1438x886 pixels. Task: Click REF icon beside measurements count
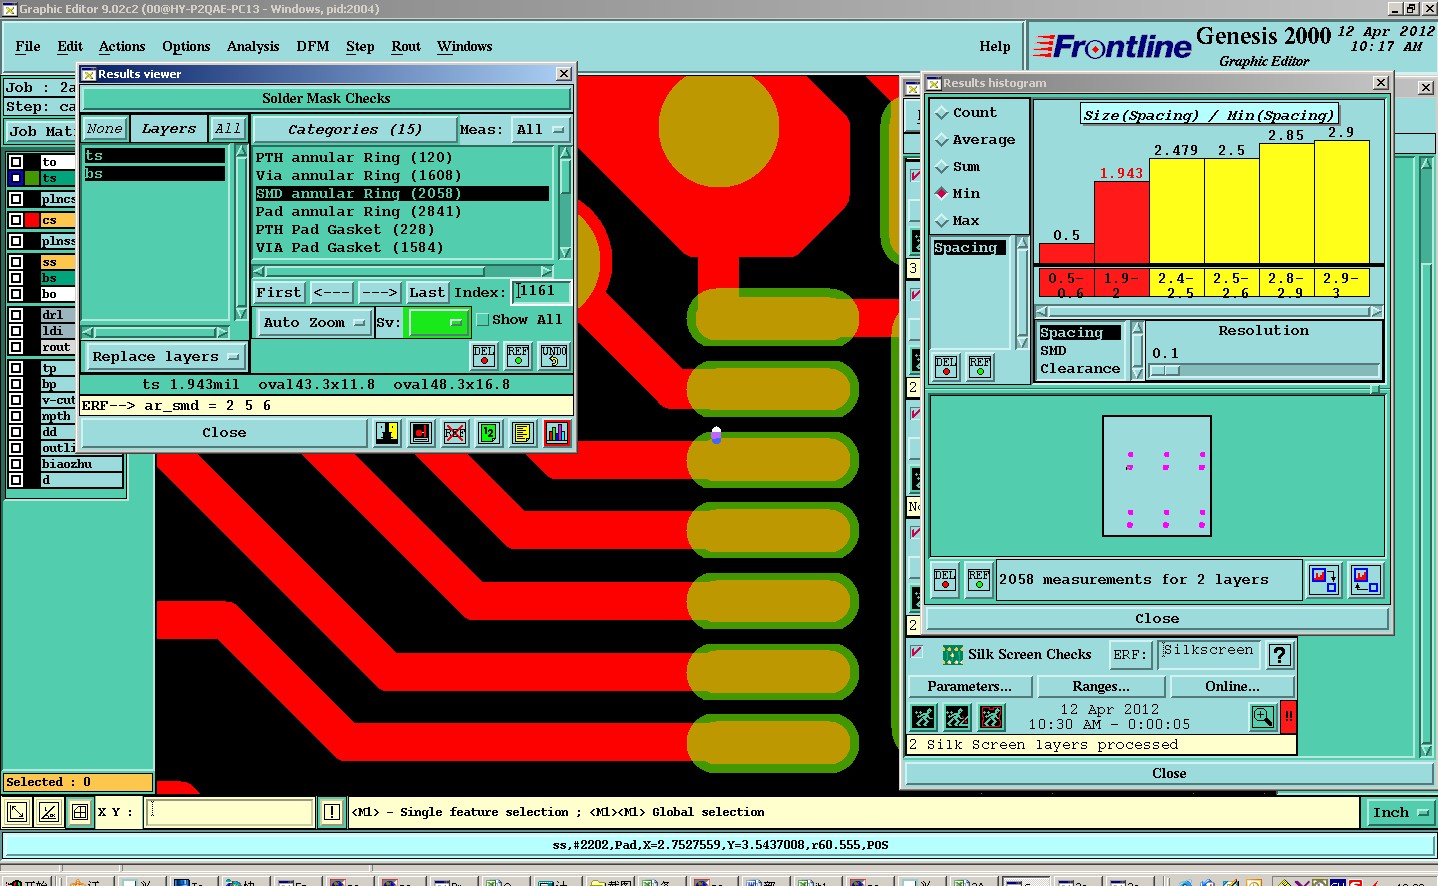979,580
